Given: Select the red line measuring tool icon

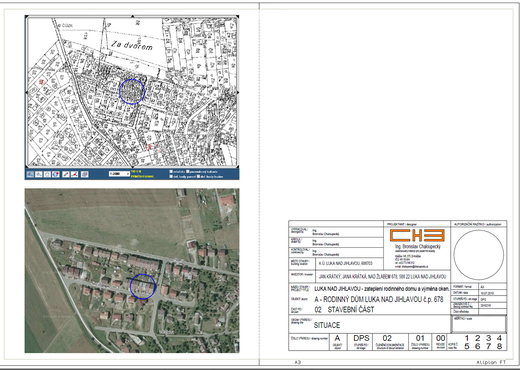Looking at the screenshot, I should click(x=74, y=174).
